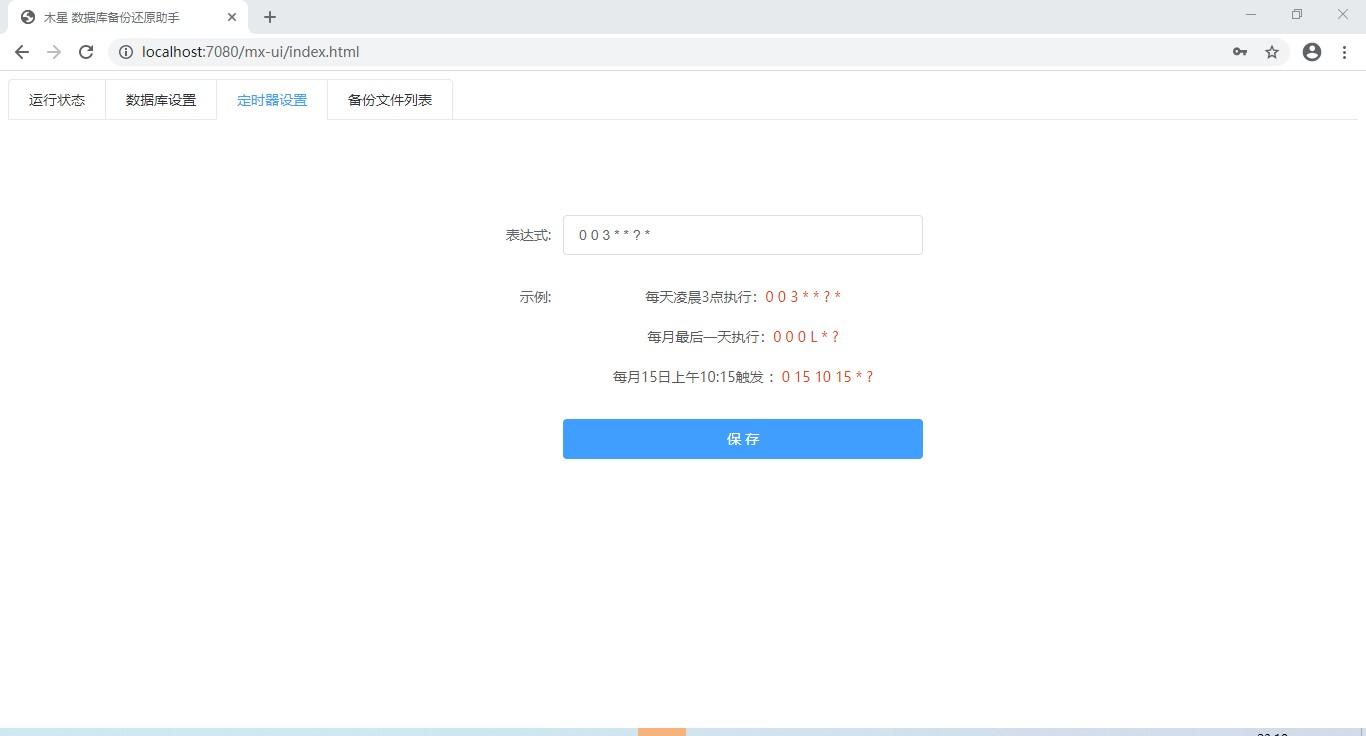This screenshot has height=736, width=1366.
Task: Close the 木星 数据库备份还原助手 tab
Action: click(232, 17)
